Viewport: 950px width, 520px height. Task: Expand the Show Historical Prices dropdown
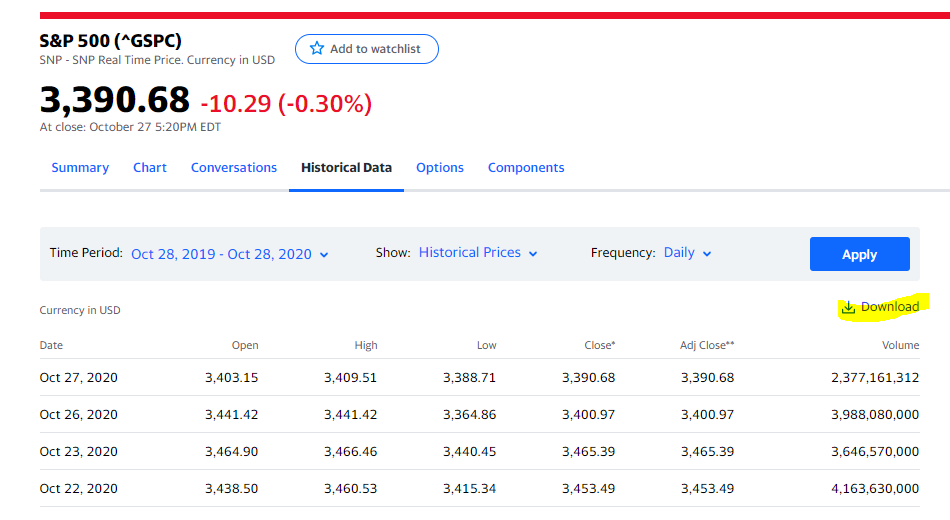click(478, 253)
